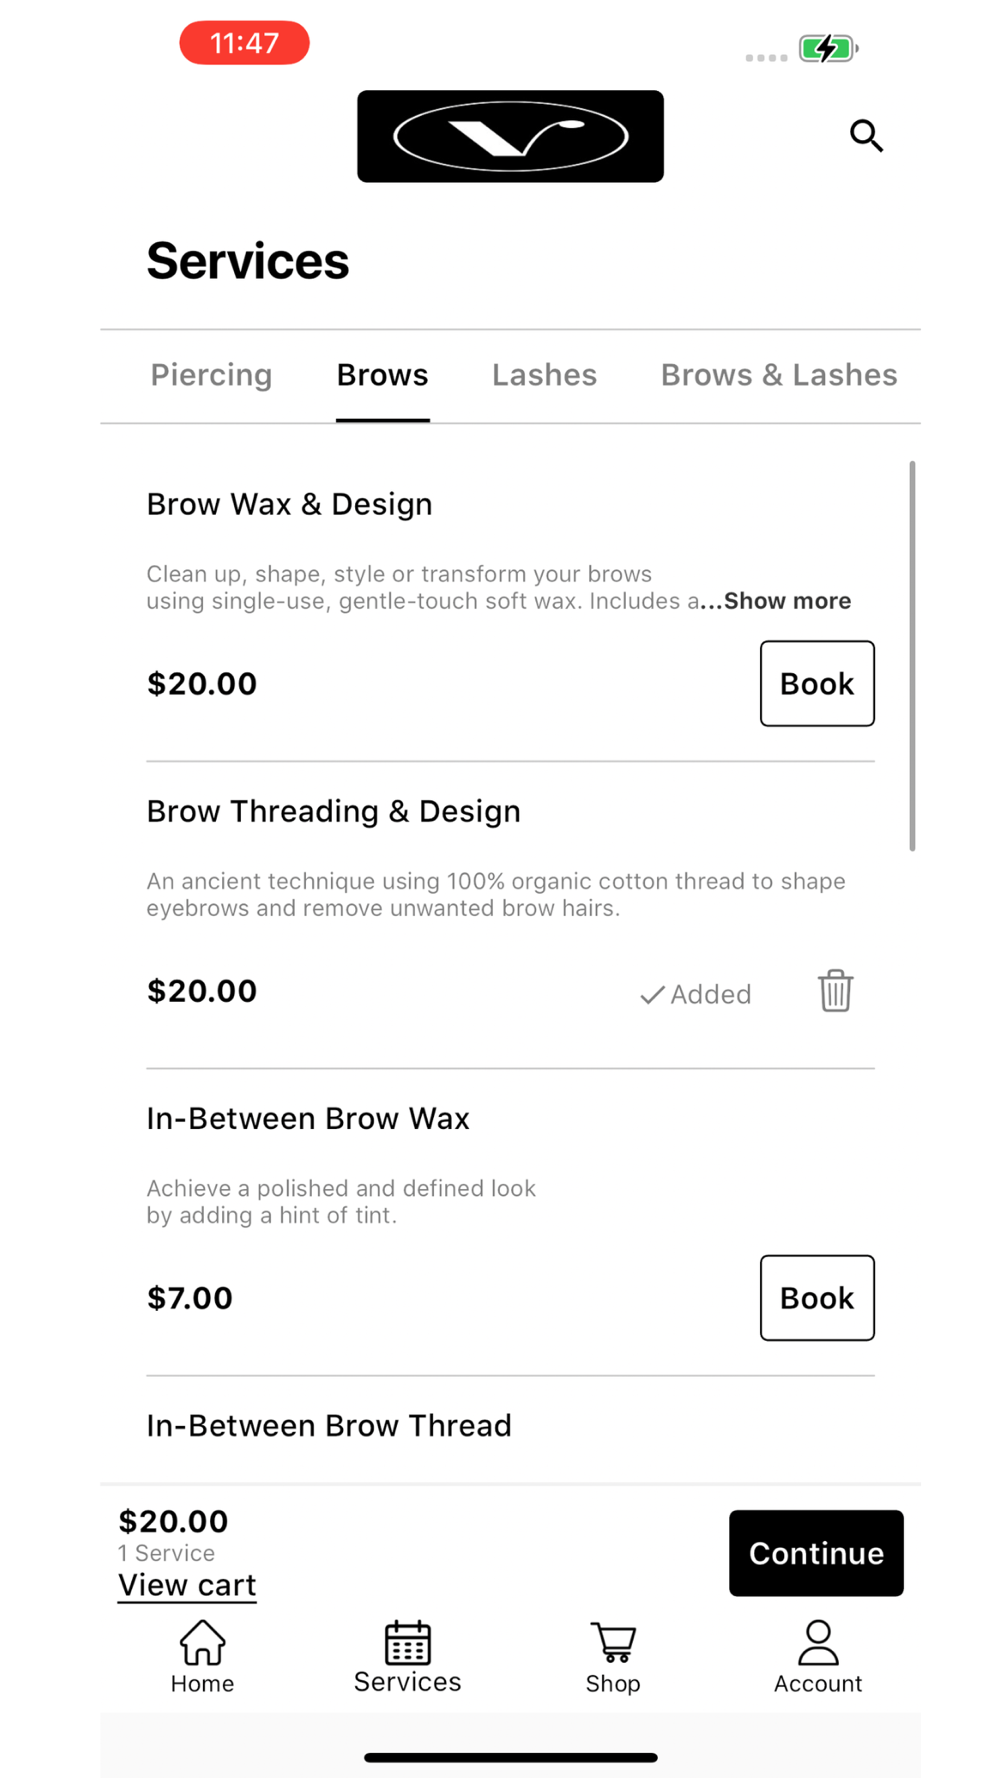1000x1778 pixels.
Task: Open the Account profile icon
Action: [818, 1643]
